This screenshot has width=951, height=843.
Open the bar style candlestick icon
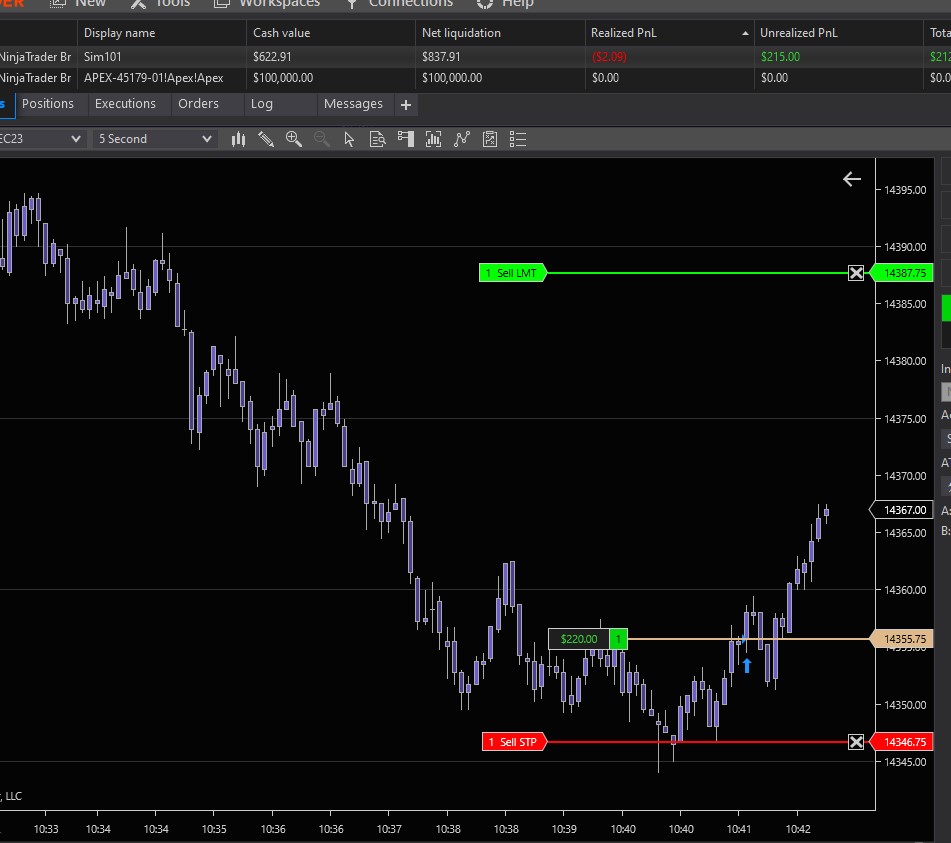(x=238, y=139)
